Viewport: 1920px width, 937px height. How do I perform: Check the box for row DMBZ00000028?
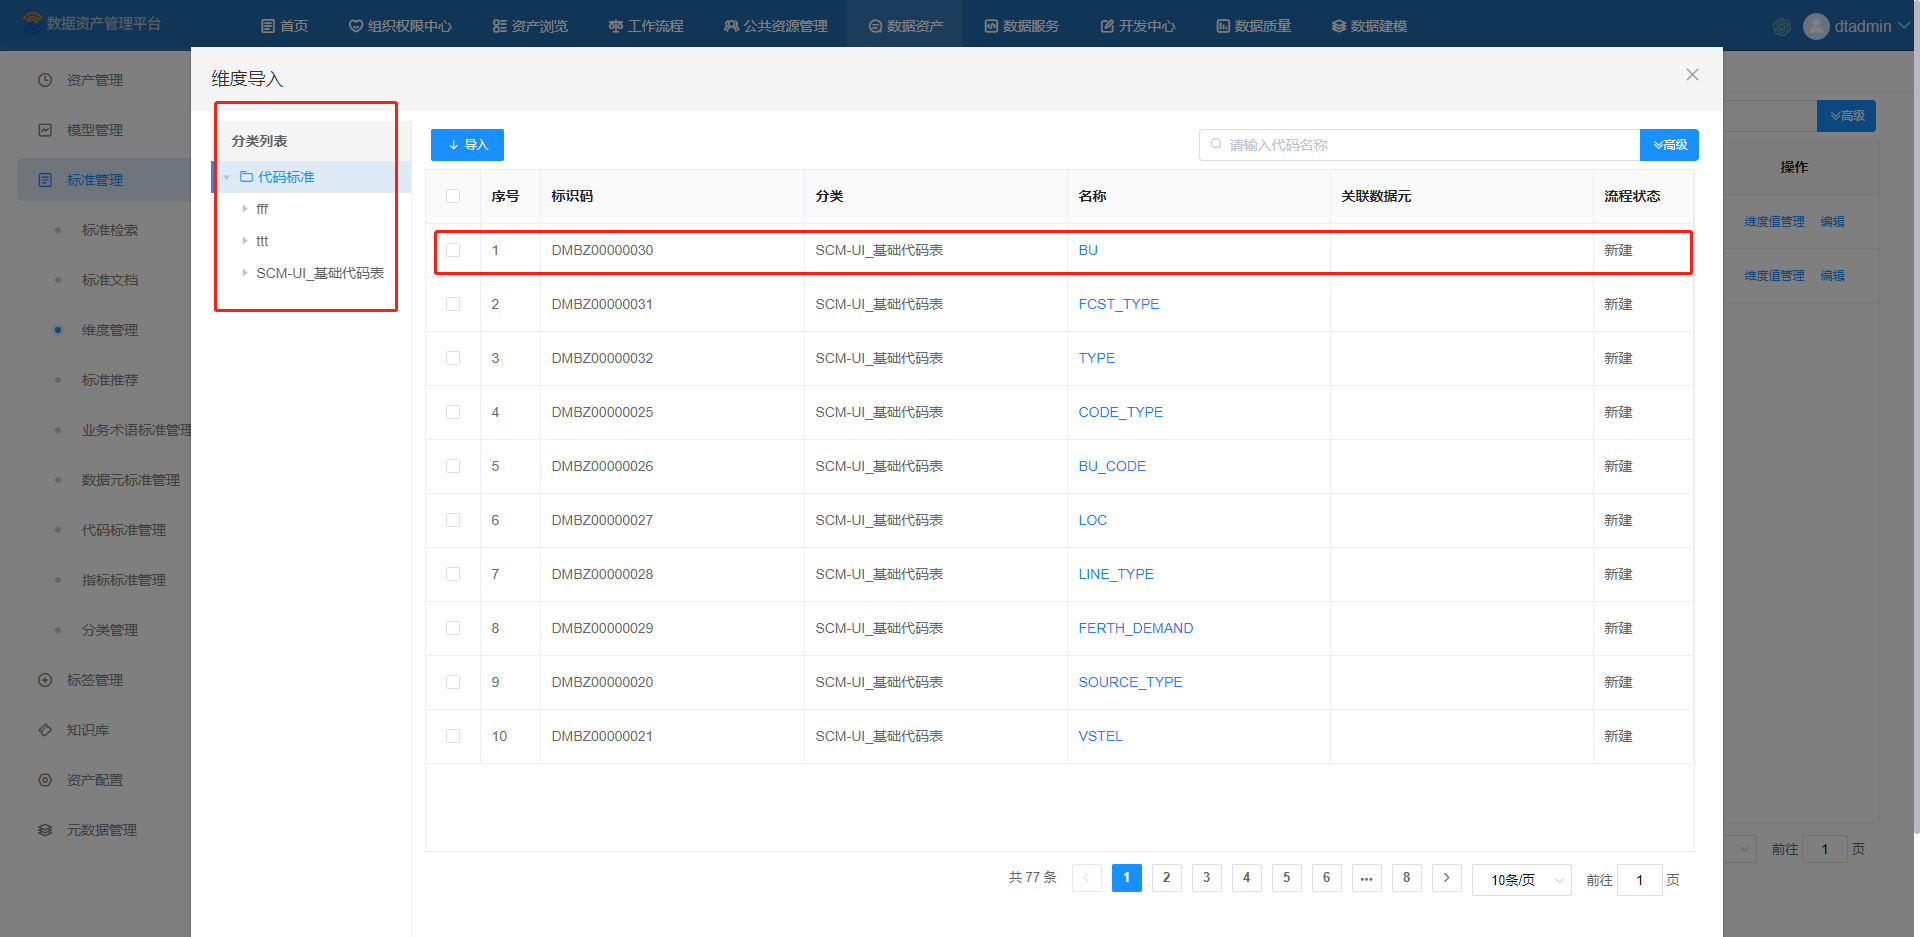pos(453,574)
